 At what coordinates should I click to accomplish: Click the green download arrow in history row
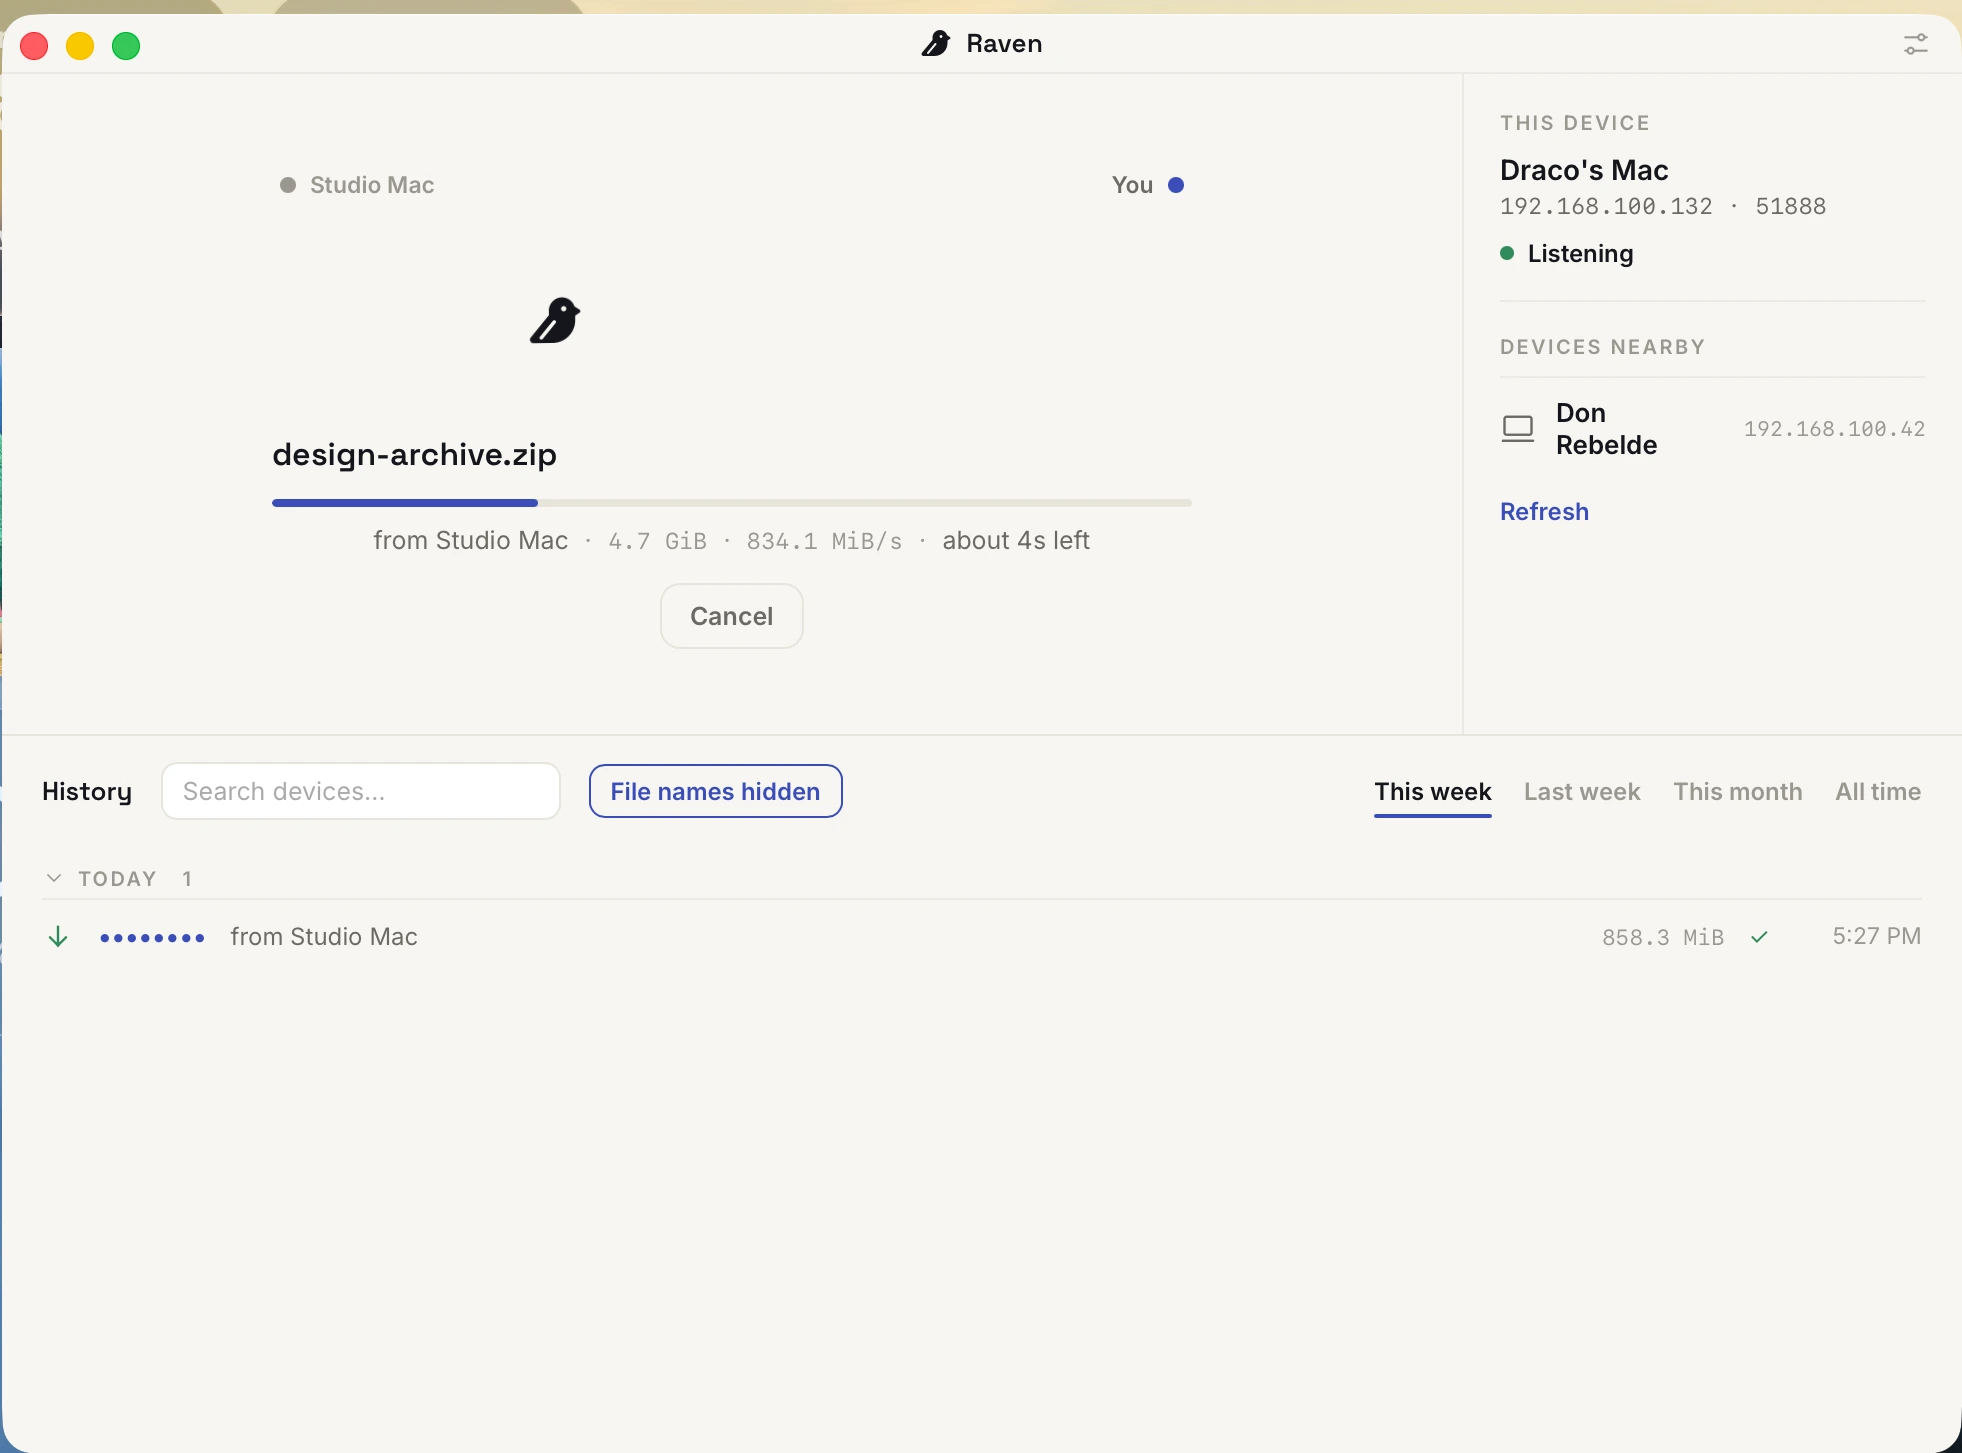point(58,937)
